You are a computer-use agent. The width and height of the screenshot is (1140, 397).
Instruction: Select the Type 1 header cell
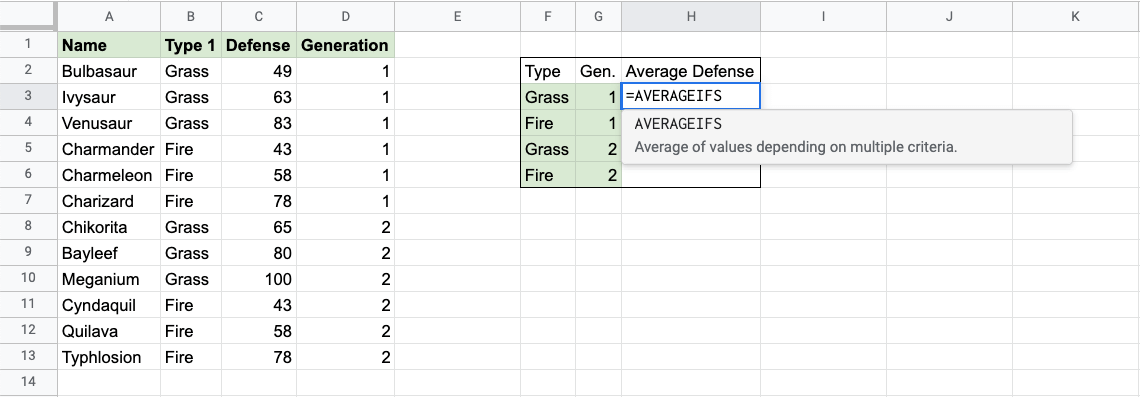pyautogui.click(x=191, y=45)
